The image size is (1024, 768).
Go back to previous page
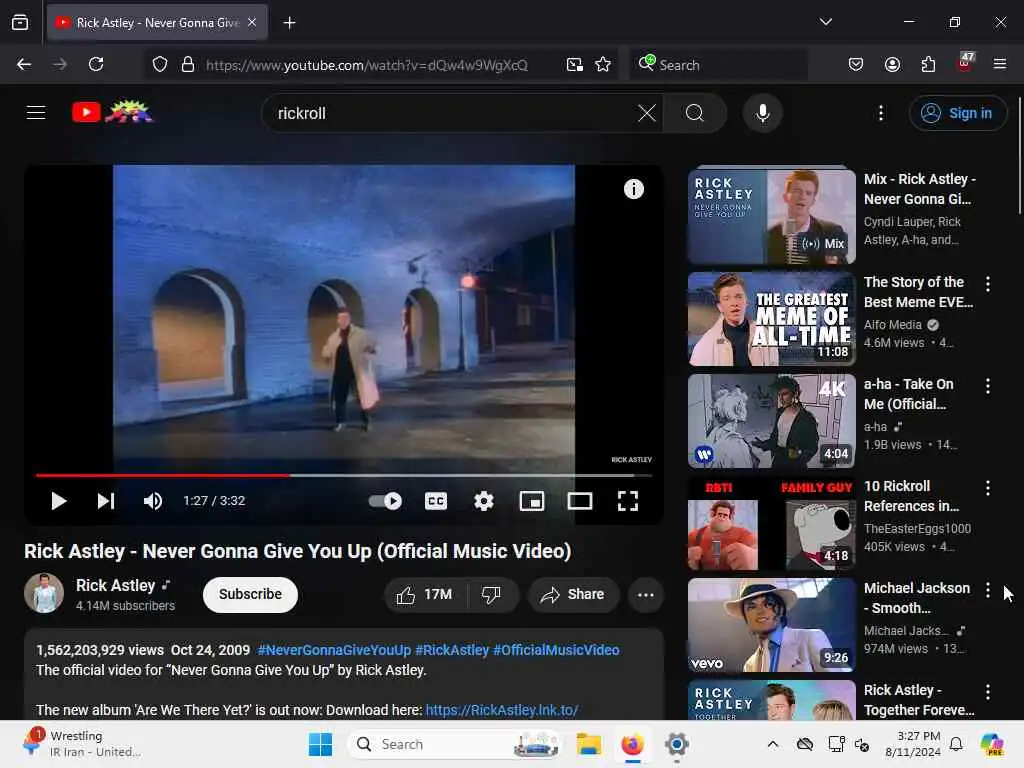tap(24, 64)
